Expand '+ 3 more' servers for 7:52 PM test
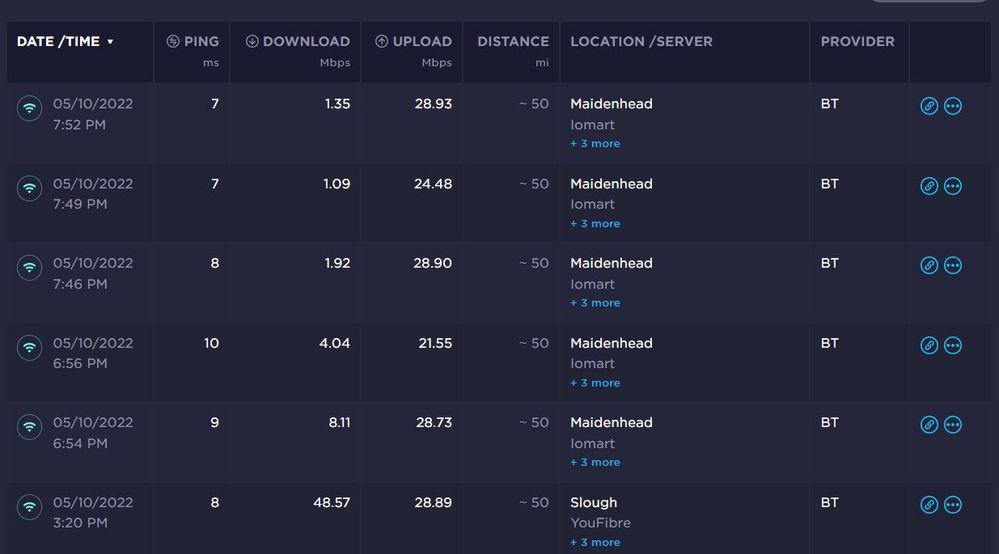This screenshot has width=999, height=554. click(x=595, y=144)
